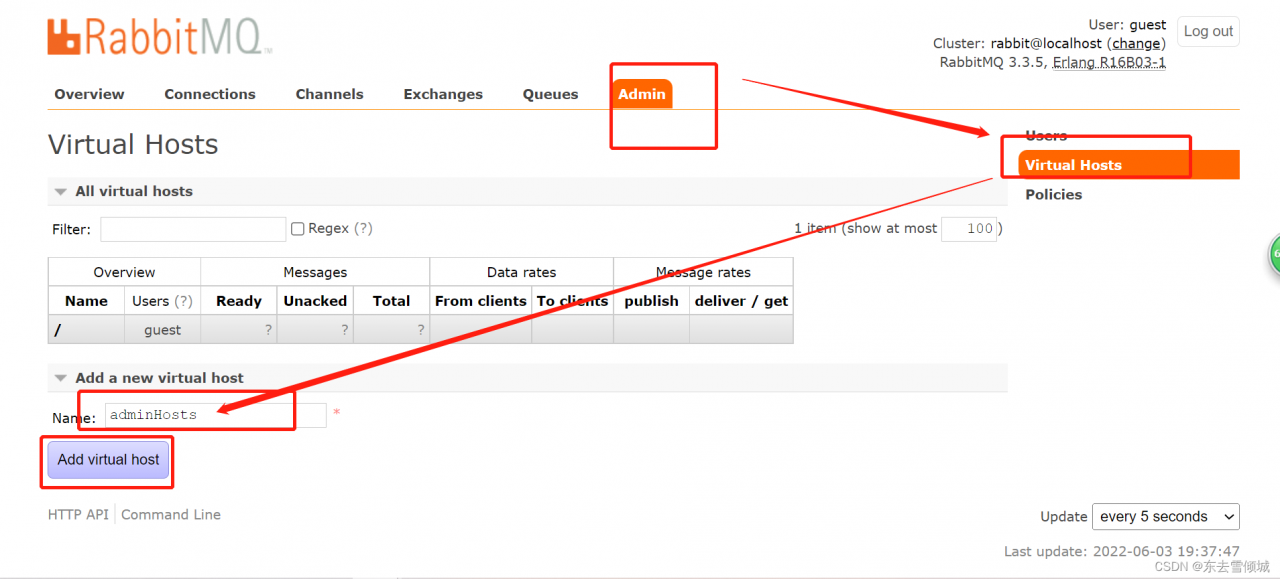
Task: Click the guest user cell
Action: pos(163,330)
